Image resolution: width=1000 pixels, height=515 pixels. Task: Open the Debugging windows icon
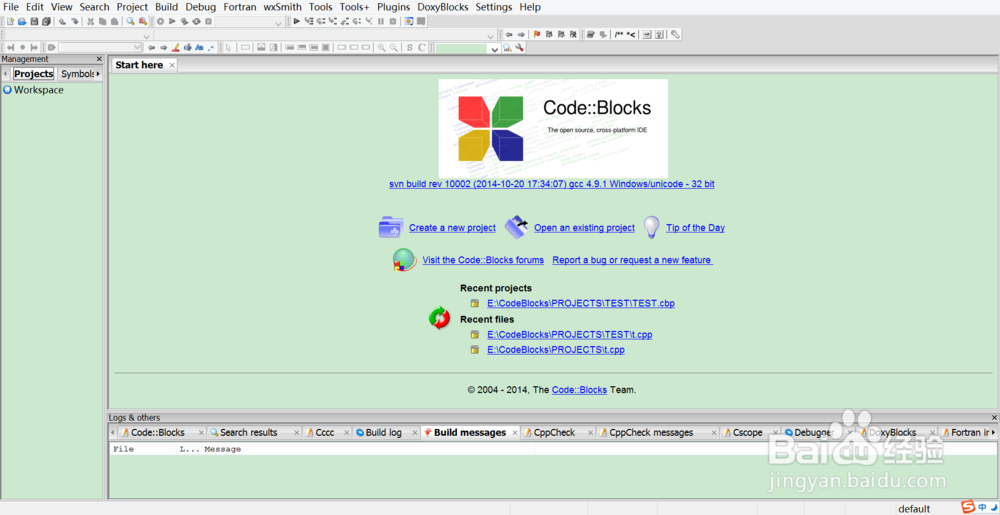[409, 21]
